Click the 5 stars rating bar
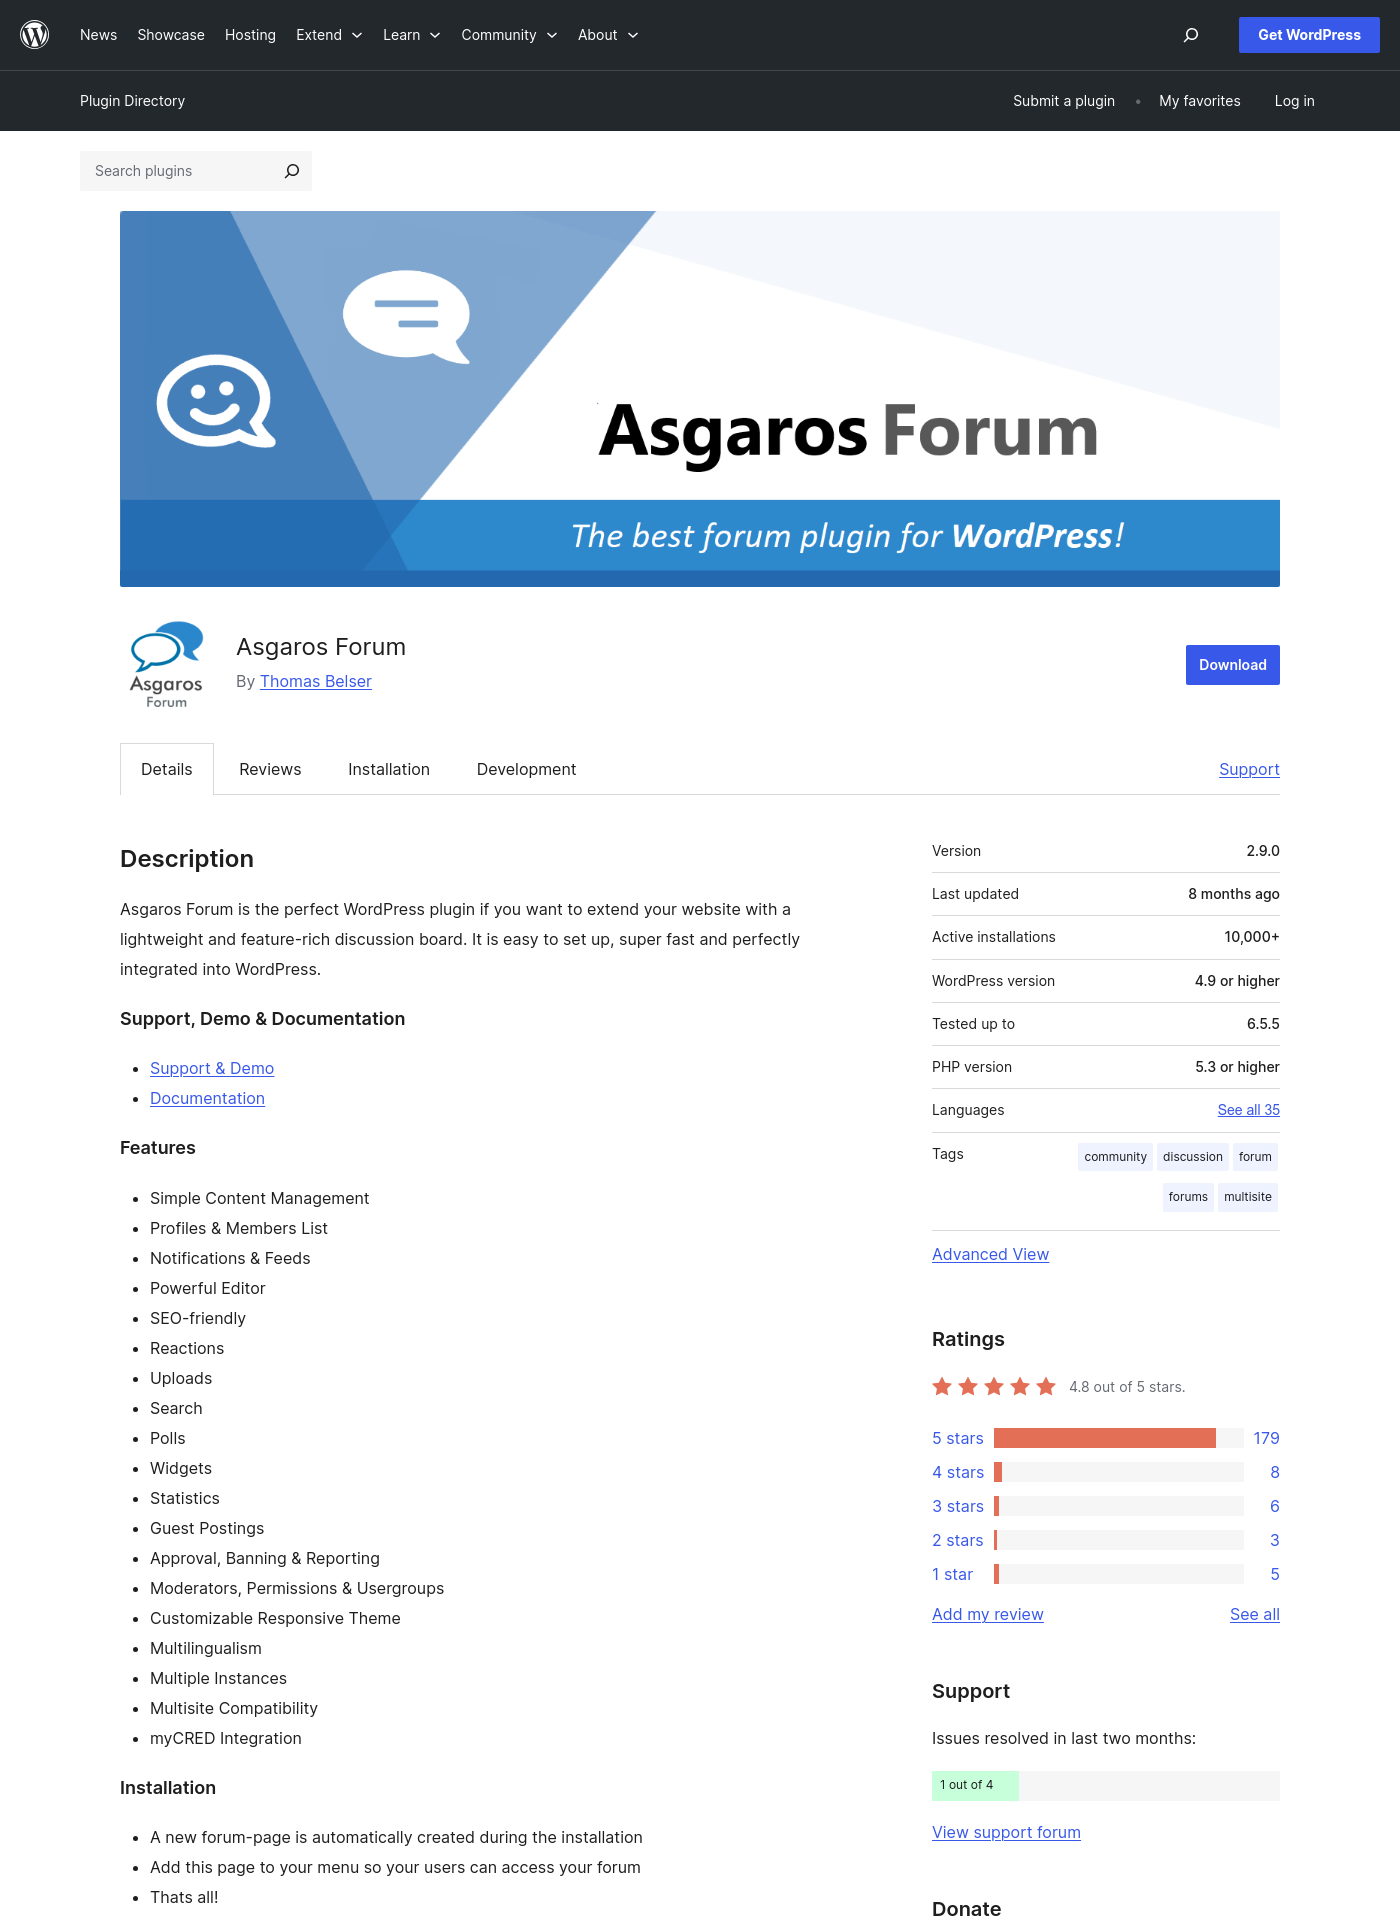 (x=1119, y=1438)
